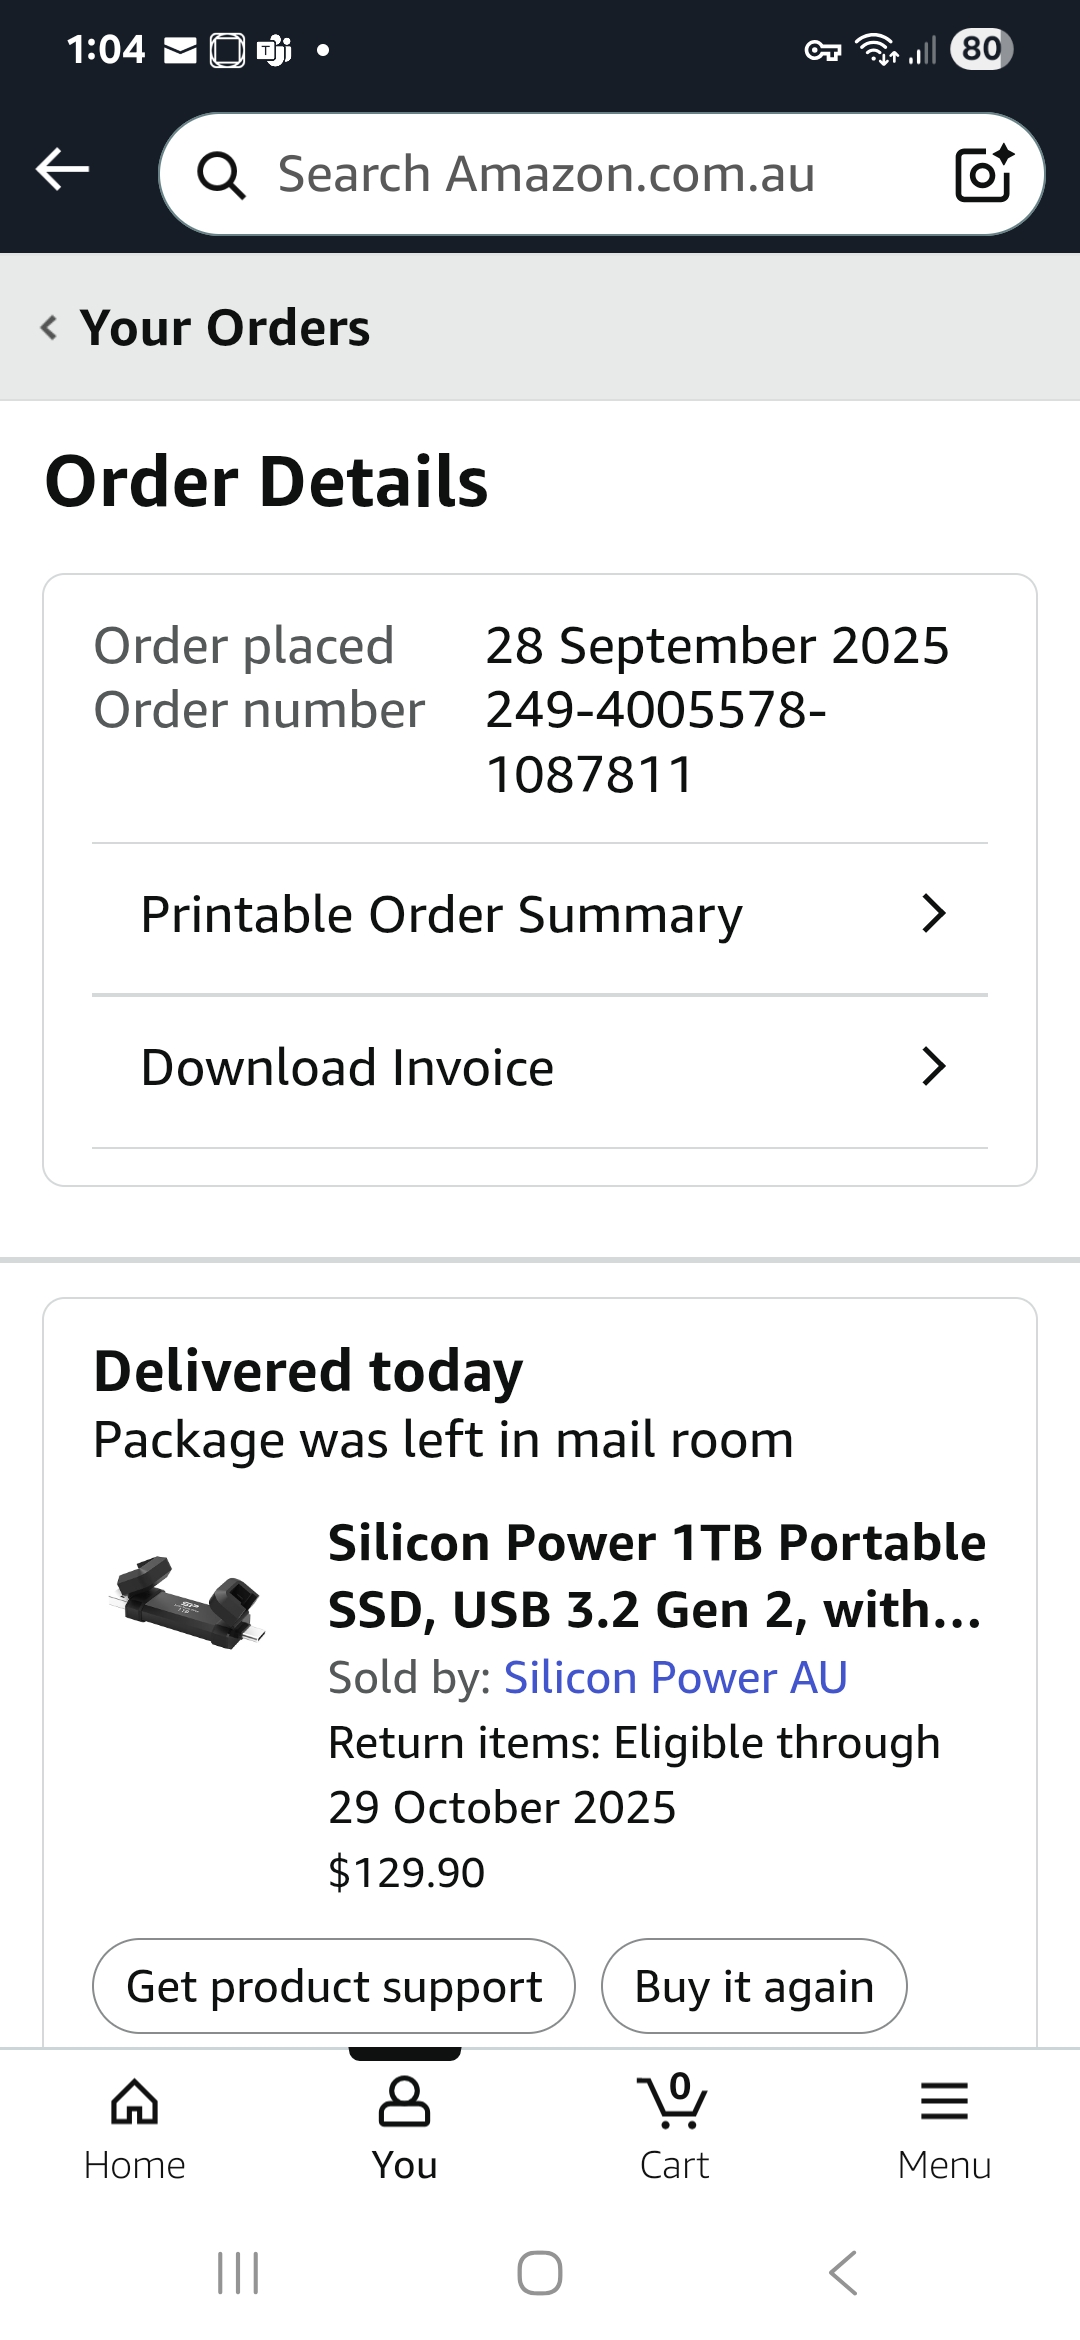Viewport: 1080px width, 2340px height.
Task: Open Silicon Power AU seller link
Action: [x=675, y=1677]
